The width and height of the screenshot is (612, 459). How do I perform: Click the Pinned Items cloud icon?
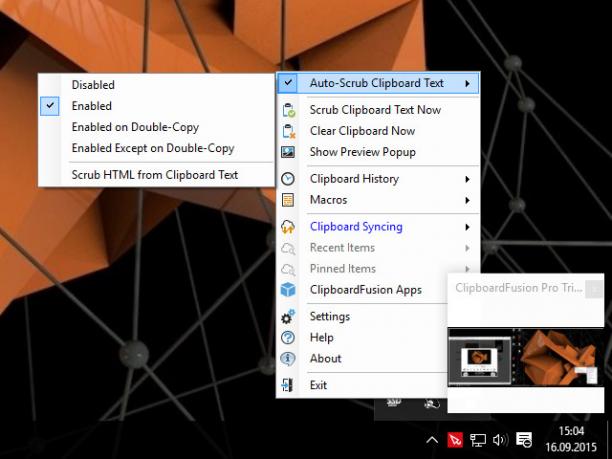point(288,269)
